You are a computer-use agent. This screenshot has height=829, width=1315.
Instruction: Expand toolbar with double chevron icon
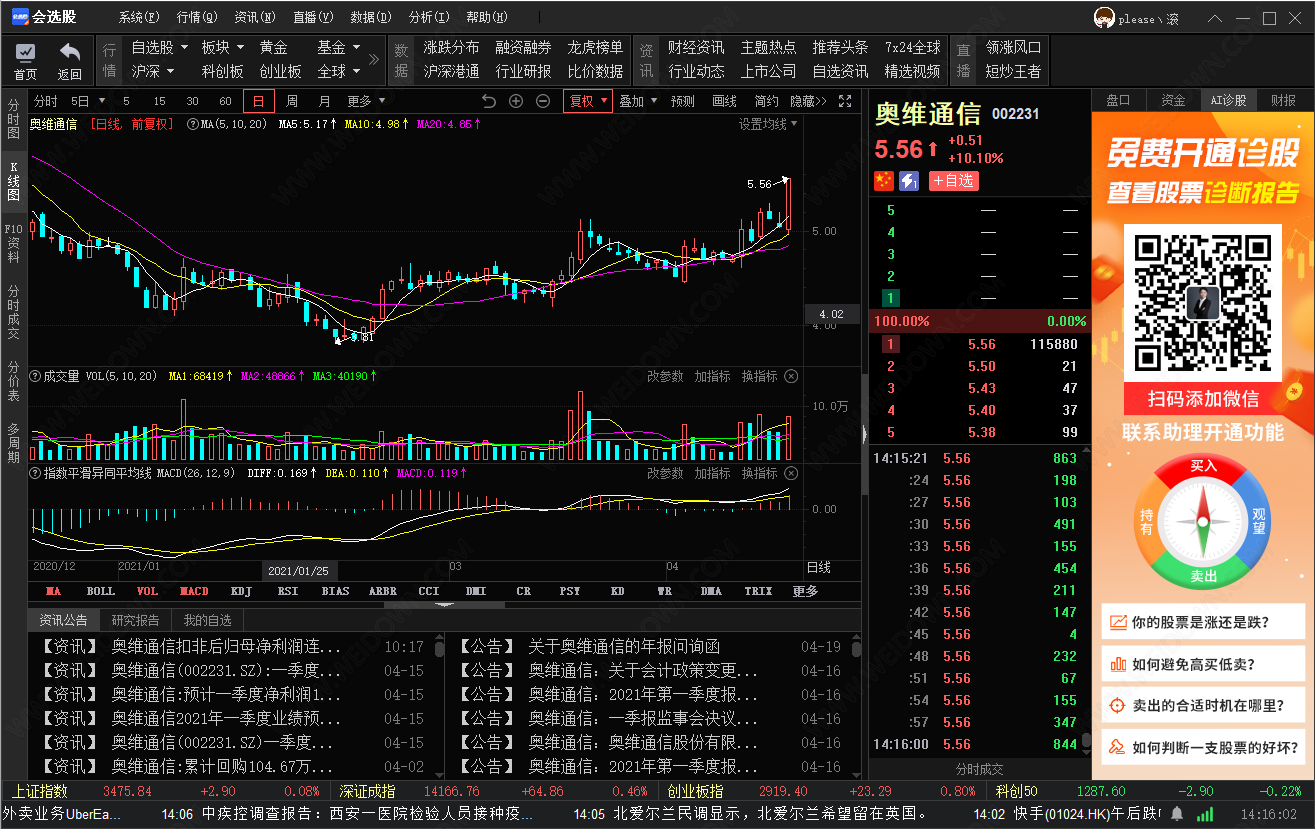[375, 59]
